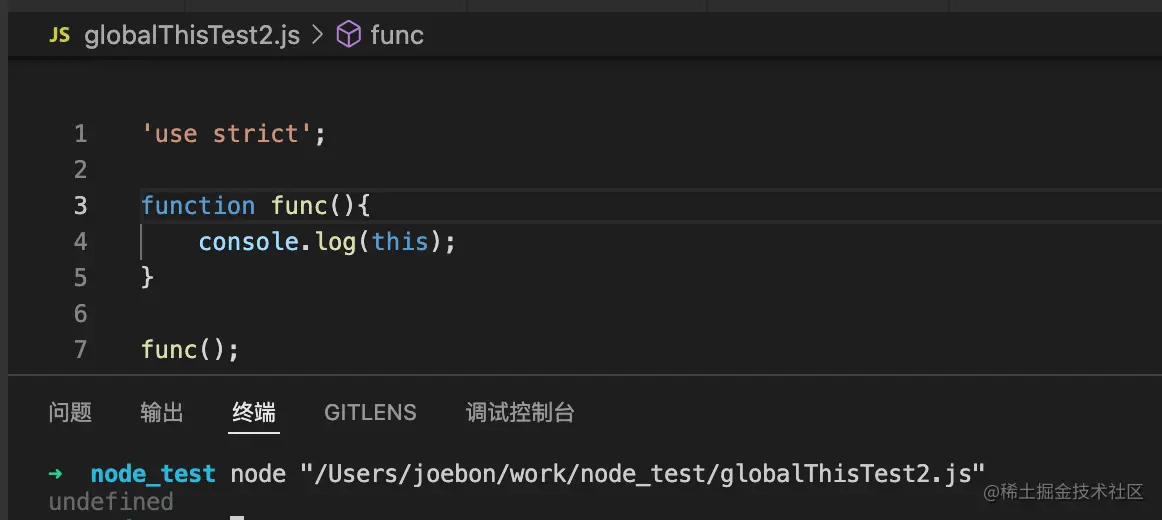Click the JS file icon in breadcrumb
Image resolution: width=1162 pixels, height=520 pixels.
(60, 36)
